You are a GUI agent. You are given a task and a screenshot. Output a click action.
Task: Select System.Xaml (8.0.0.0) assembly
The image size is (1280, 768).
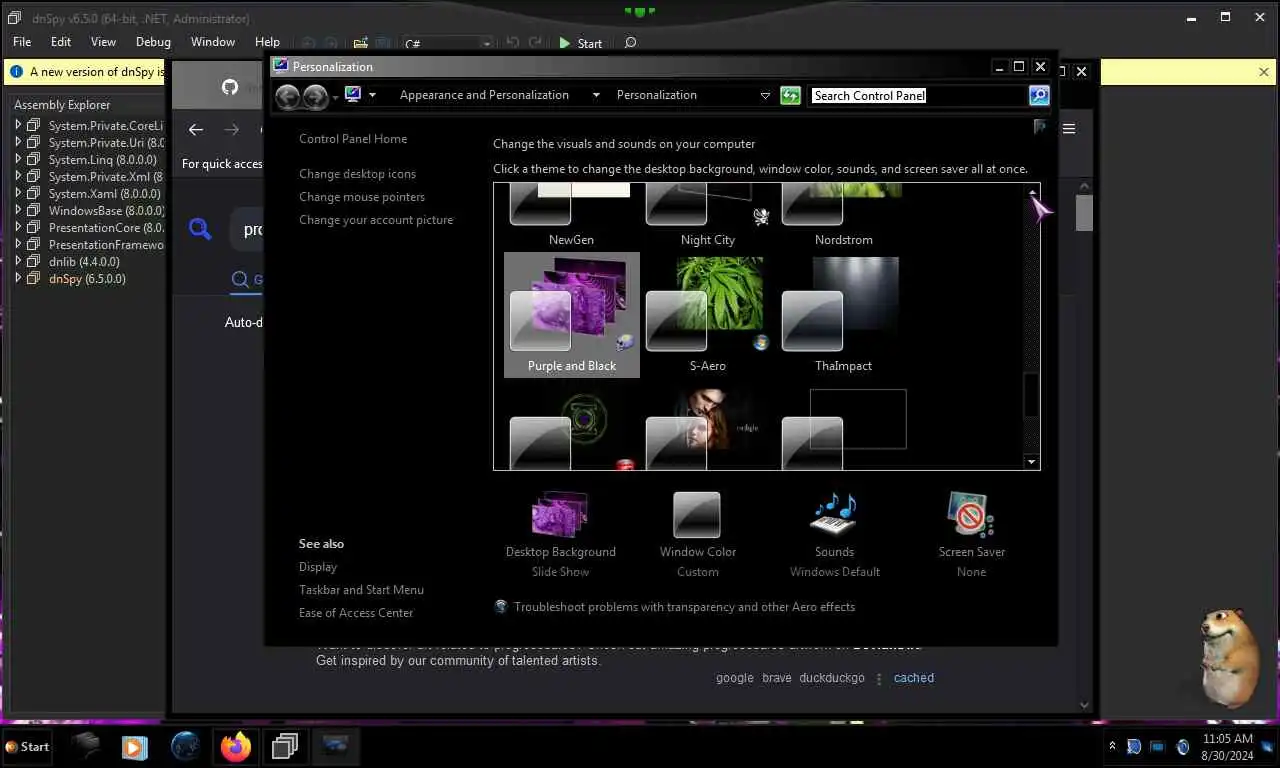tap(104, 194)
